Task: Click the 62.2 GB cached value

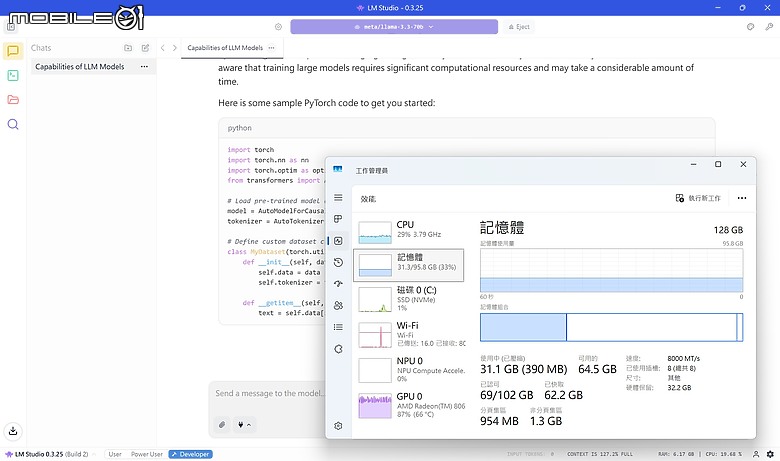Action: [x=563, y=395]
